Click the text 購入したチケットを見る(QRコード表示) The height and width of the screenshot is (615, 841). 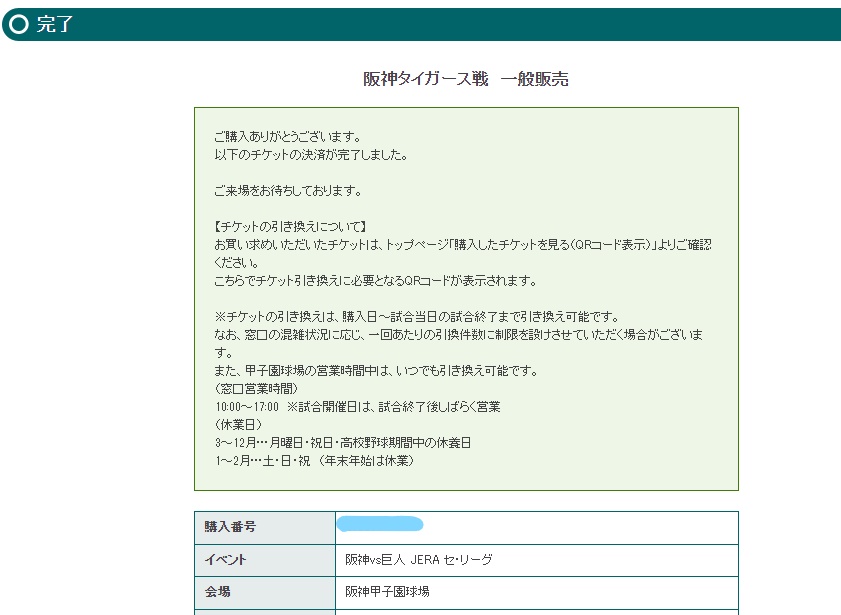tap(552, 245)
